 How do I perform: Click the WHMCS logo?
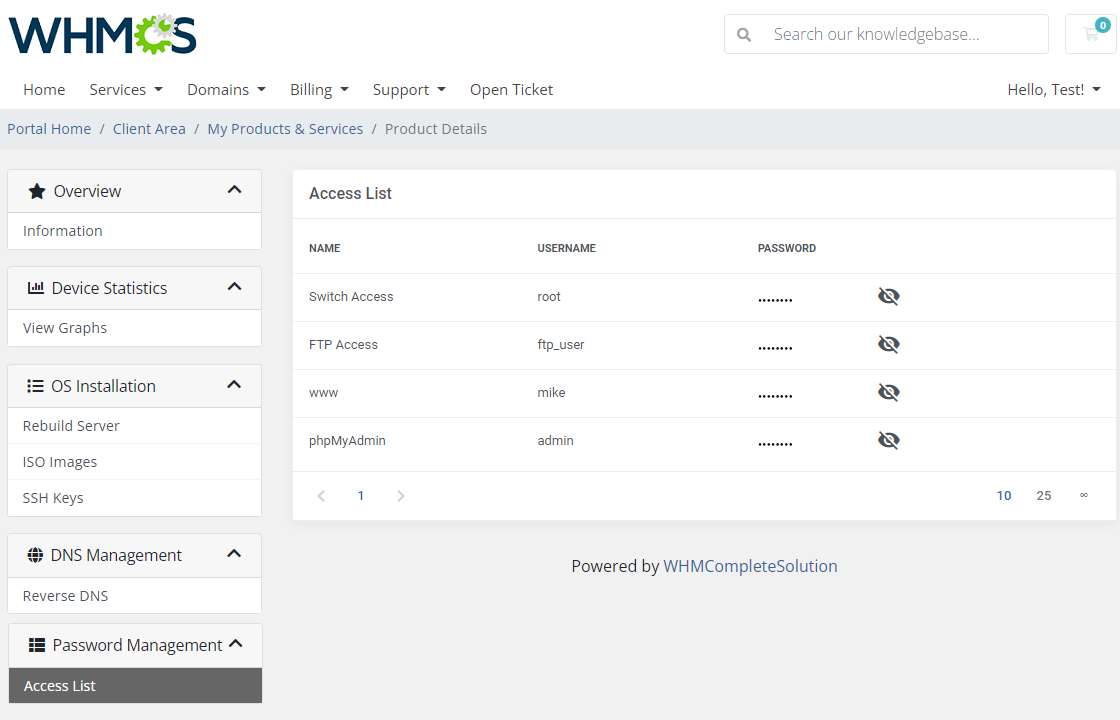(x=103, y=34)
